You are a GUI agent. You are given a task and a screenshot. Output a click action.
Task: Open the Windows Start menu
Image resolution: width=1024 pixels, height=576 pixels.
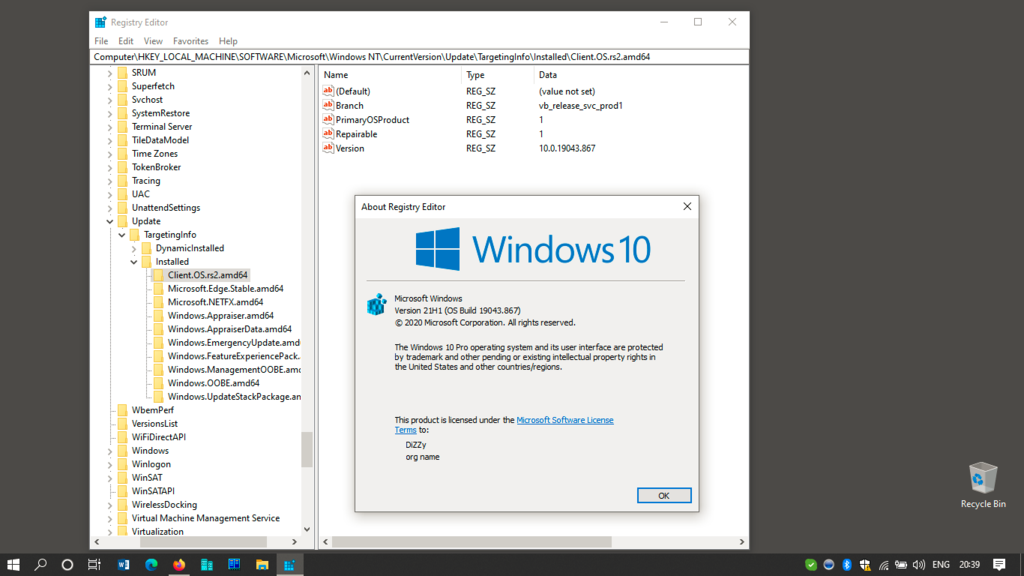(x=13, y=564)
